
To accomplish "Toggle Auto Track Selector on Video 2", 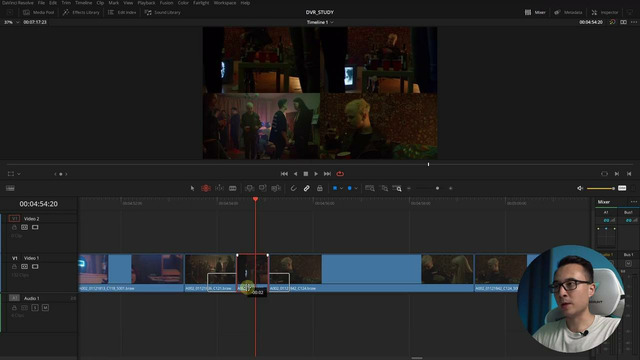I will (24, 227).
